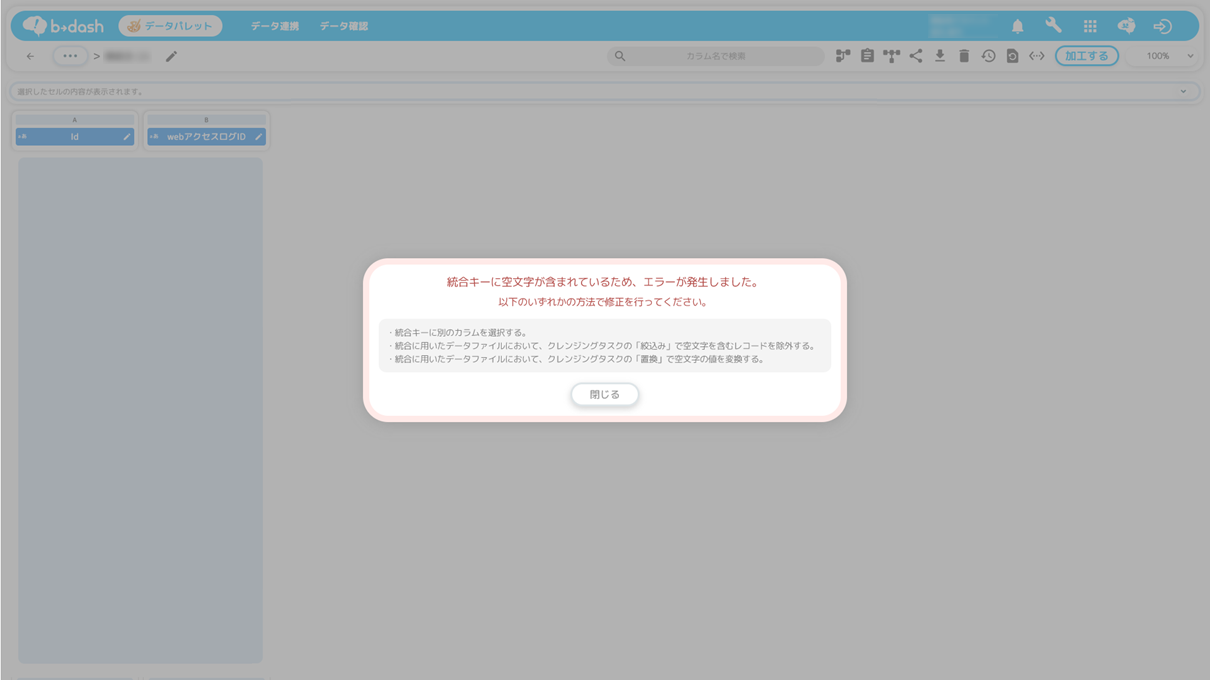Open the データ連携 menu
The image size is (1210, 680).
275,26
